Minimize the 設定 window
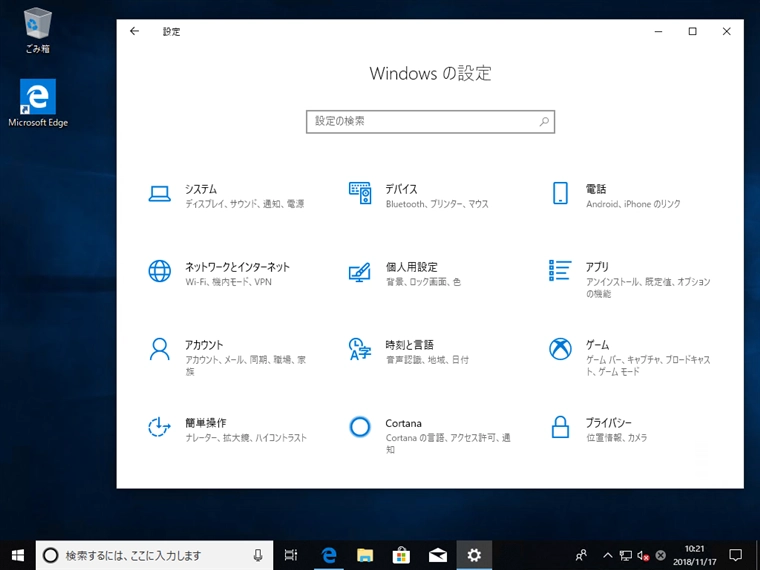This screenshot has height=570, width=760. point(658,32)
